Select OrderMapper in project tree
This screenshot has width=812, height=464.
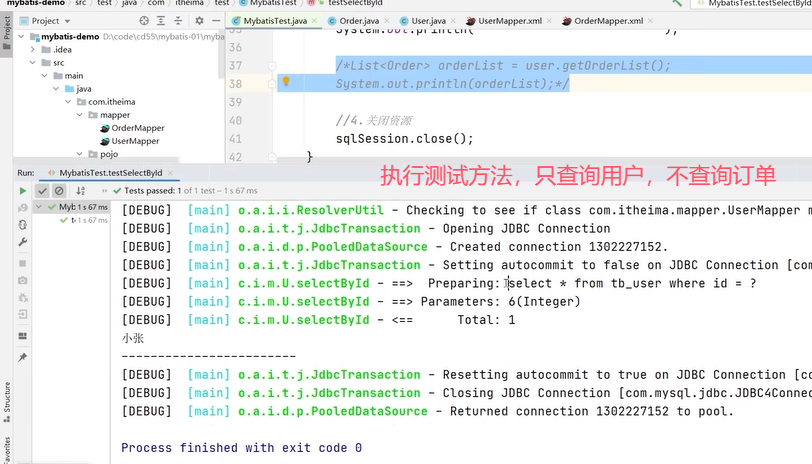pos(138,128)
